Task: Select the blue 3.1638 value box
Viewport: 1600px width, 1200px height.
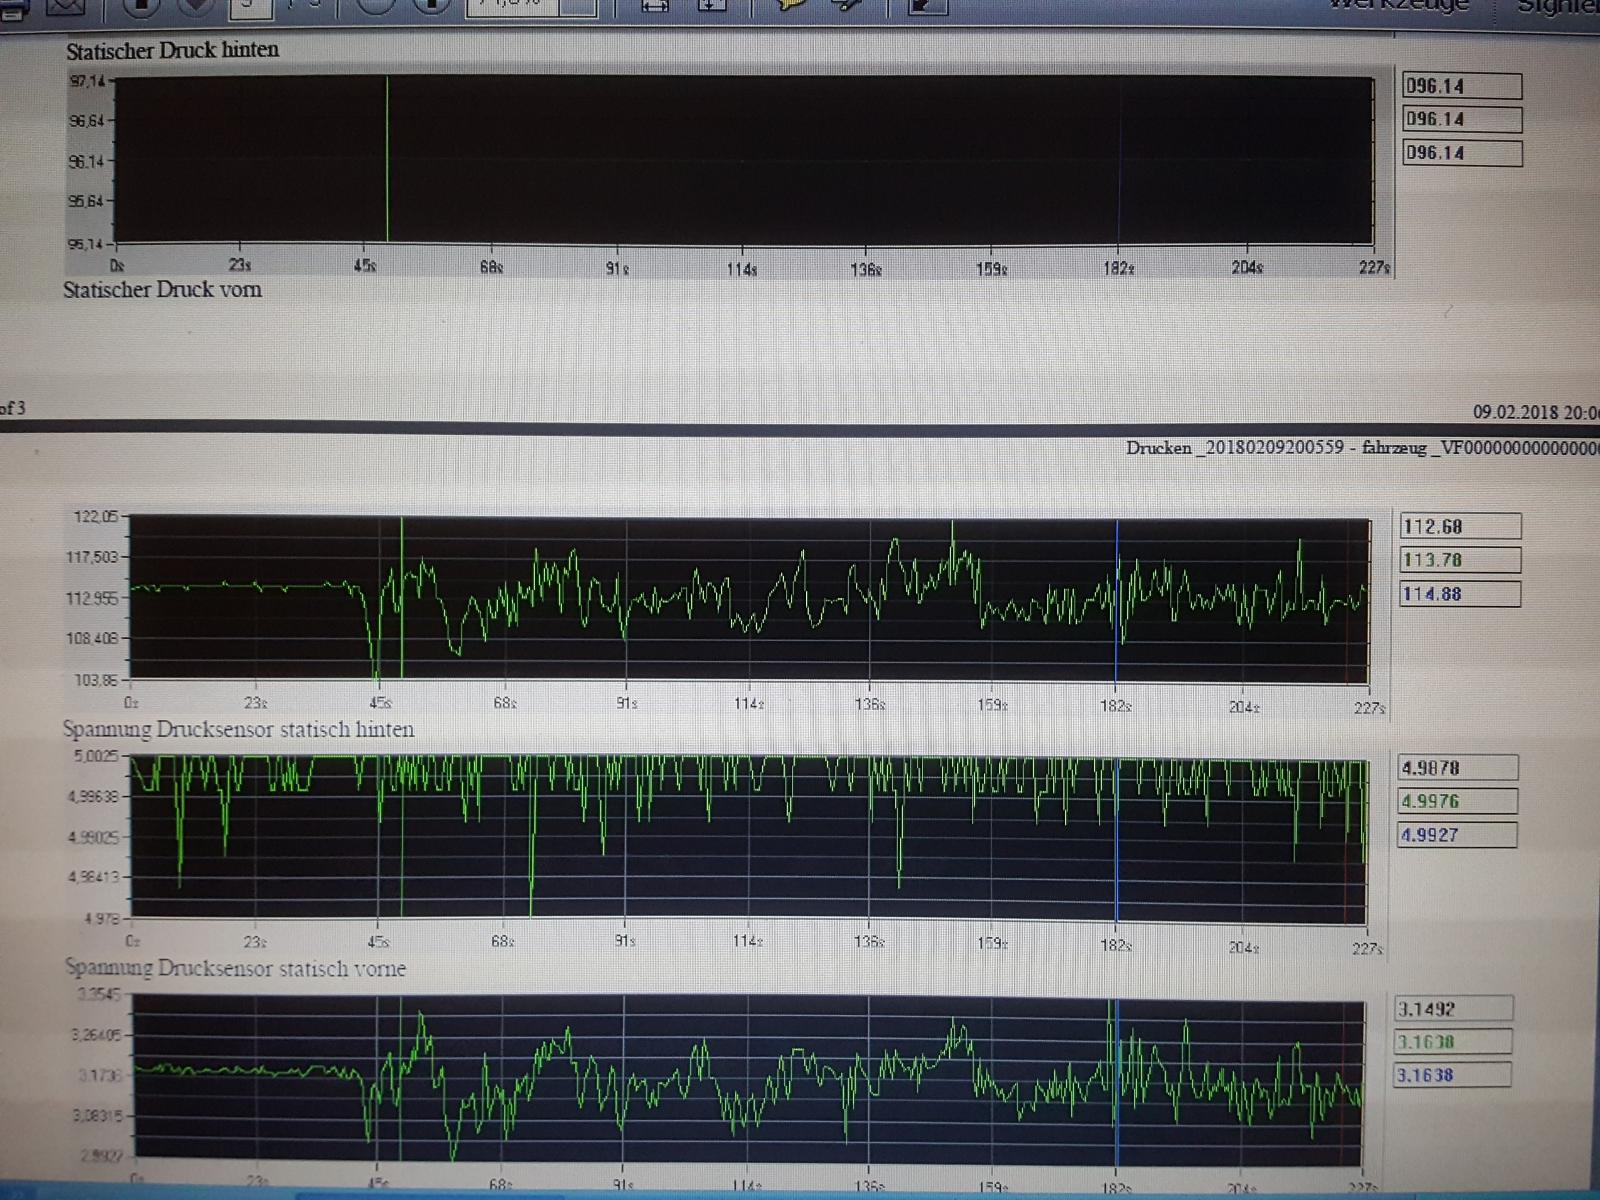Action: coord(1453,1075)
